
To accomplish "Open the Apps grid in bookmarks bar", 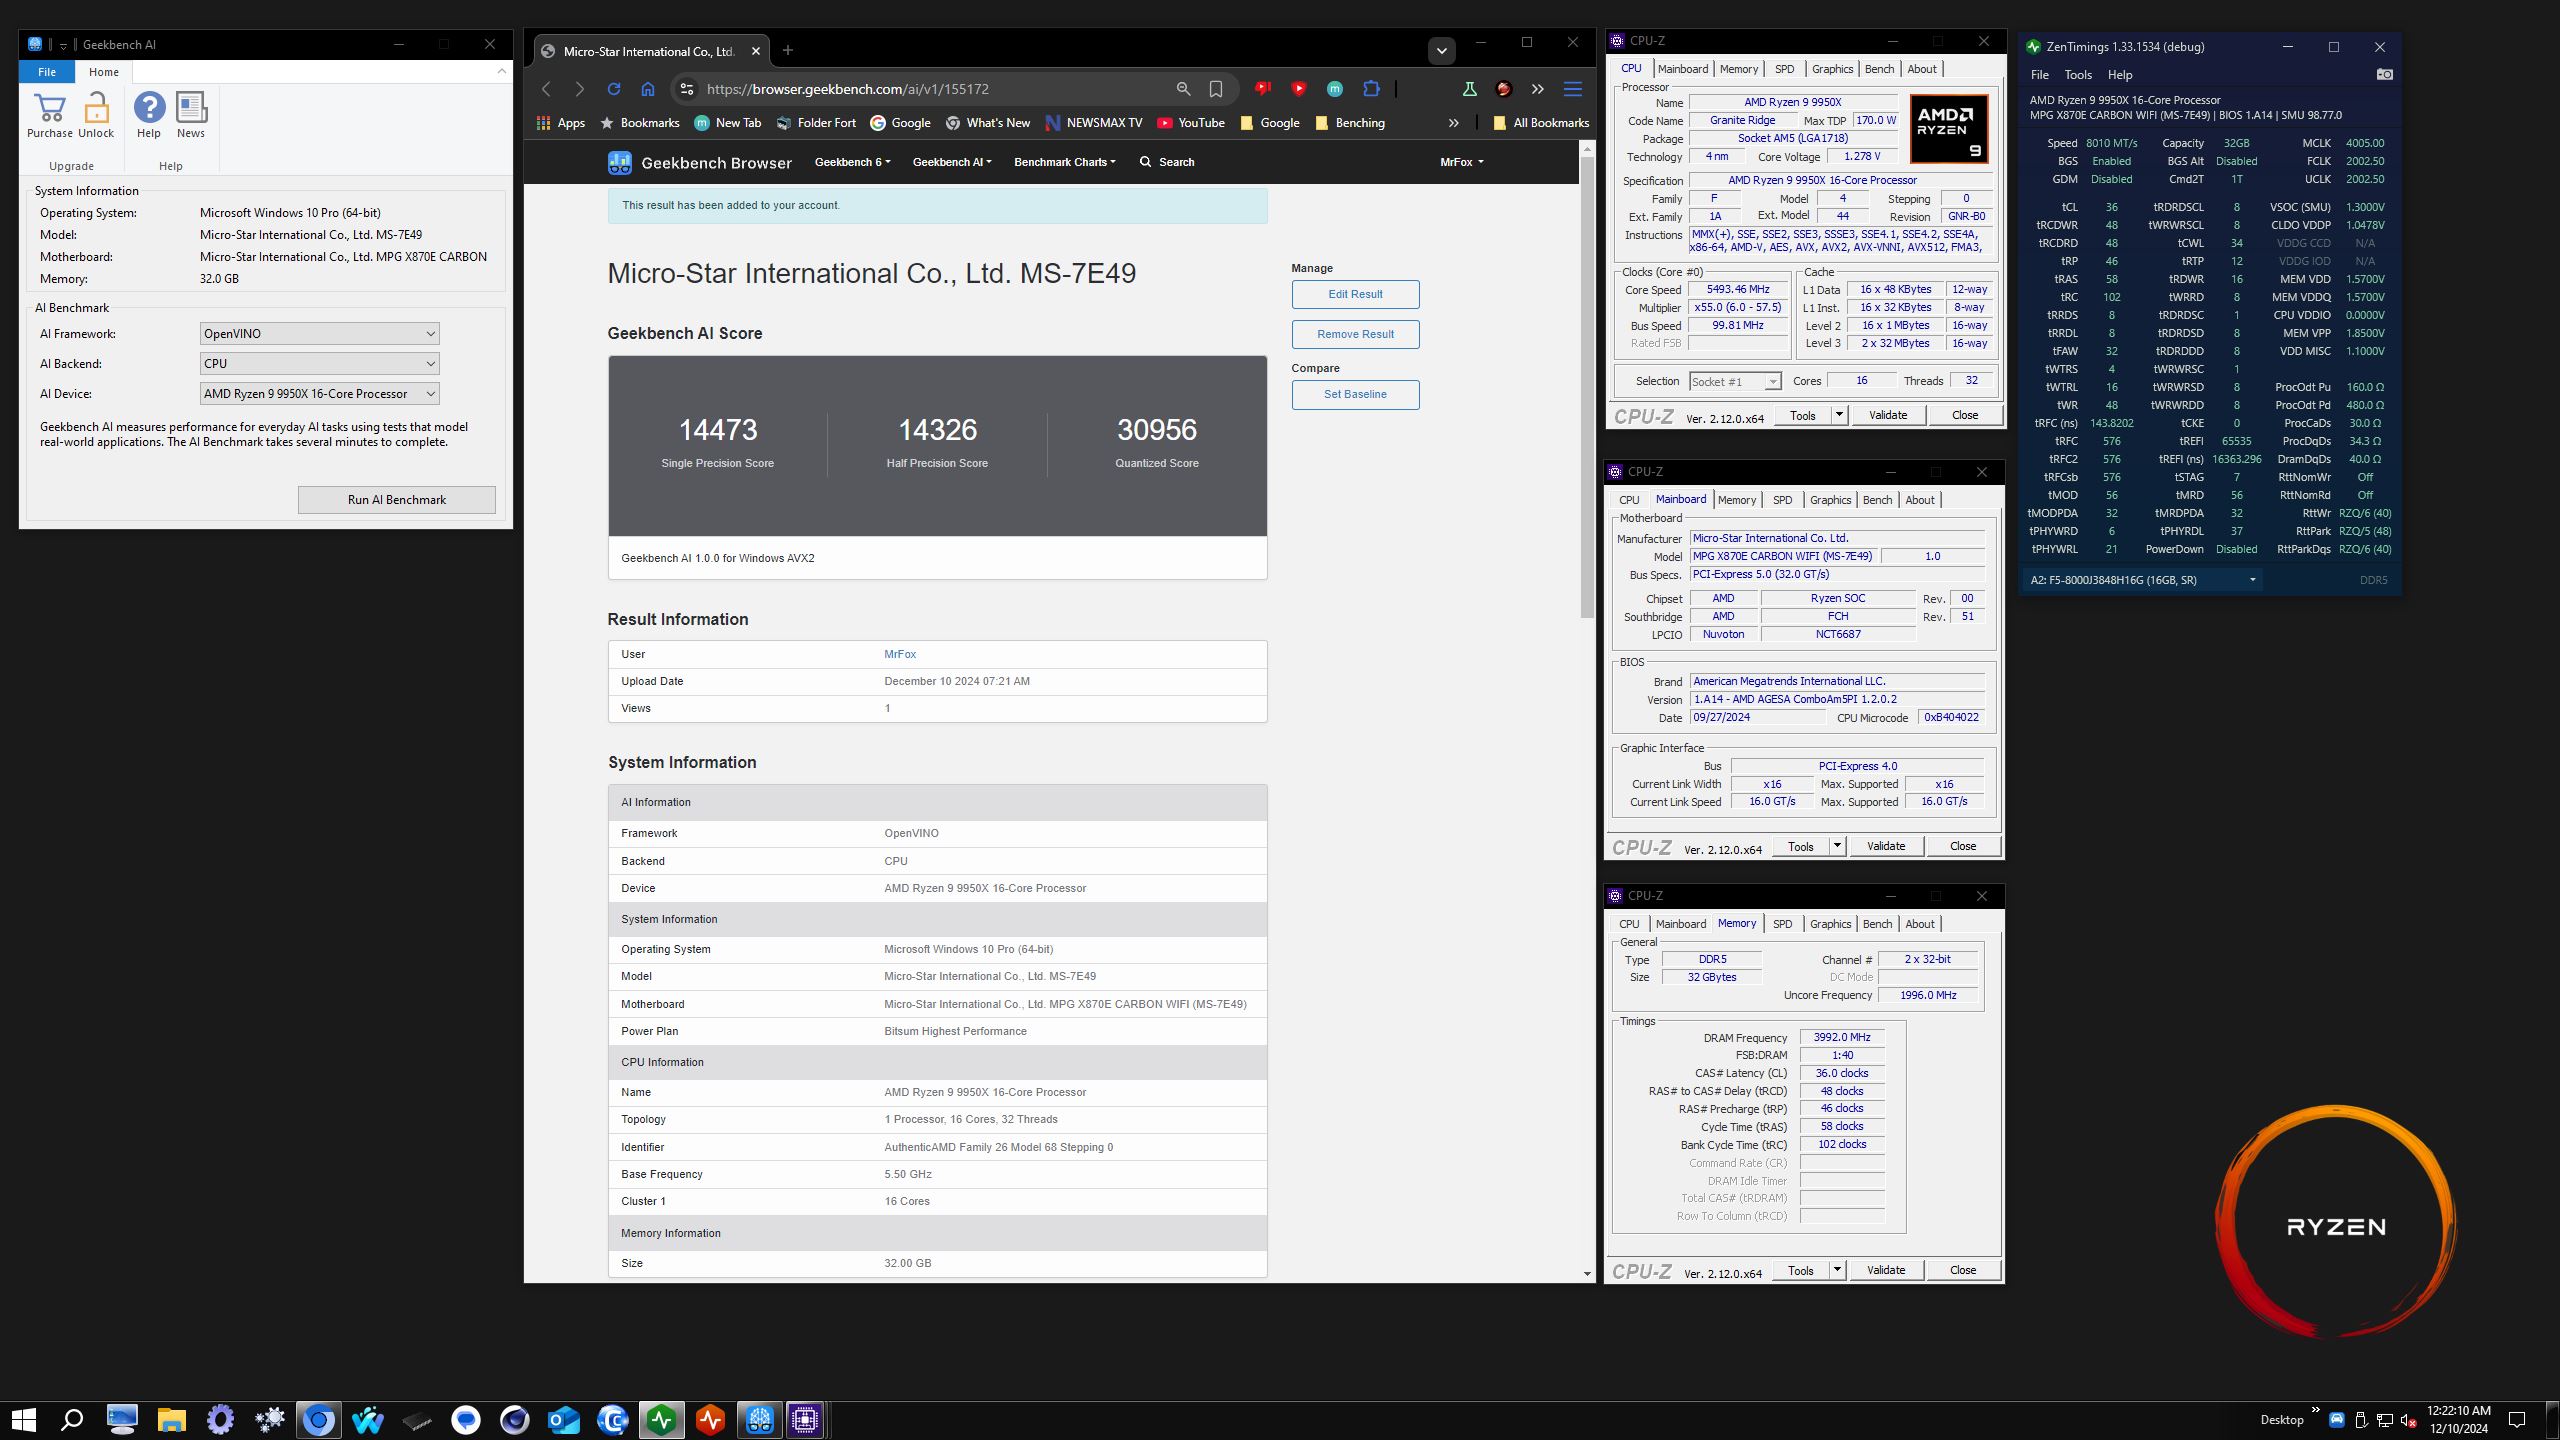I will click(x=560, y=123).
